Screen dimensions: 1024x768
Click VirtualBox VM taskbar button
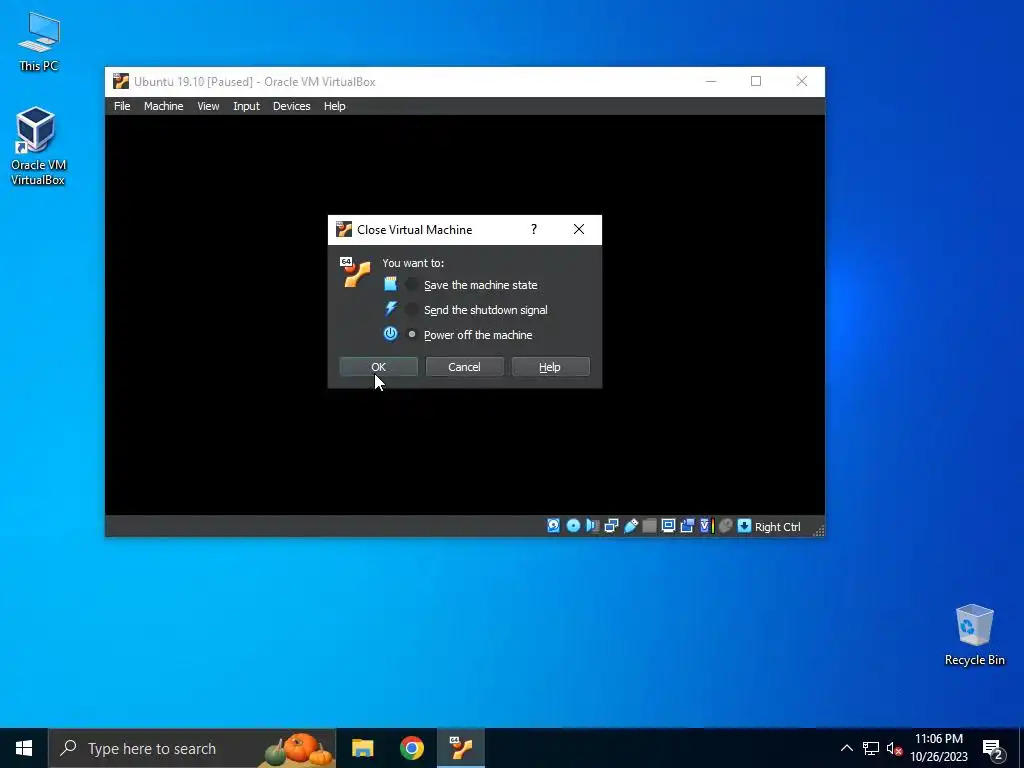coord(461,748)
